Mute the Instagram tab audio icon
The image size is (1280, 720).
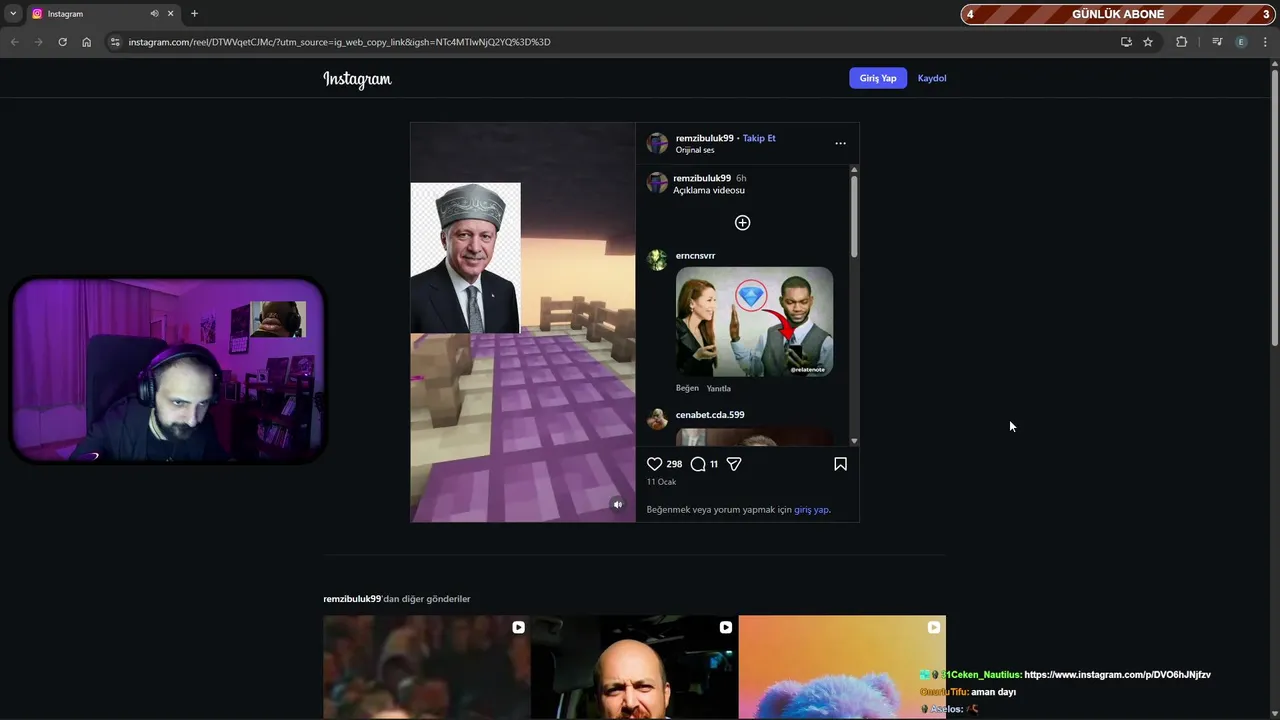tap(154, 14)
